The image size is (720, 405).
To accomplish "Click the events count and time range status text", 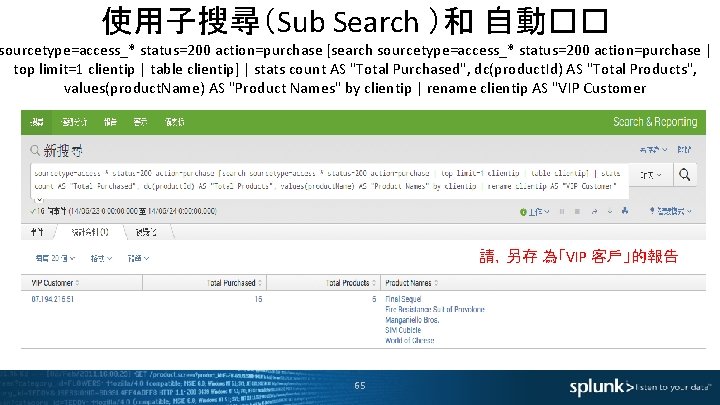I will pos(124,211).
